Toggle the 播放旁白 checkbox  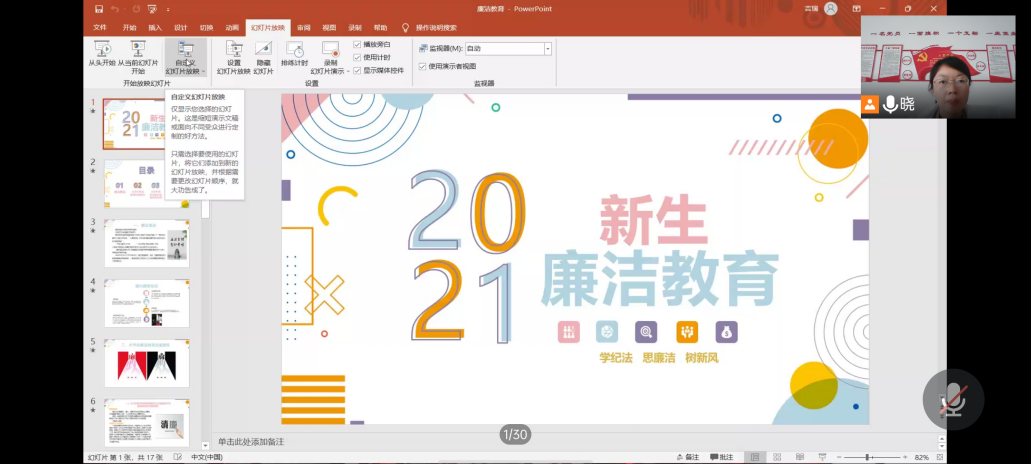357,45
